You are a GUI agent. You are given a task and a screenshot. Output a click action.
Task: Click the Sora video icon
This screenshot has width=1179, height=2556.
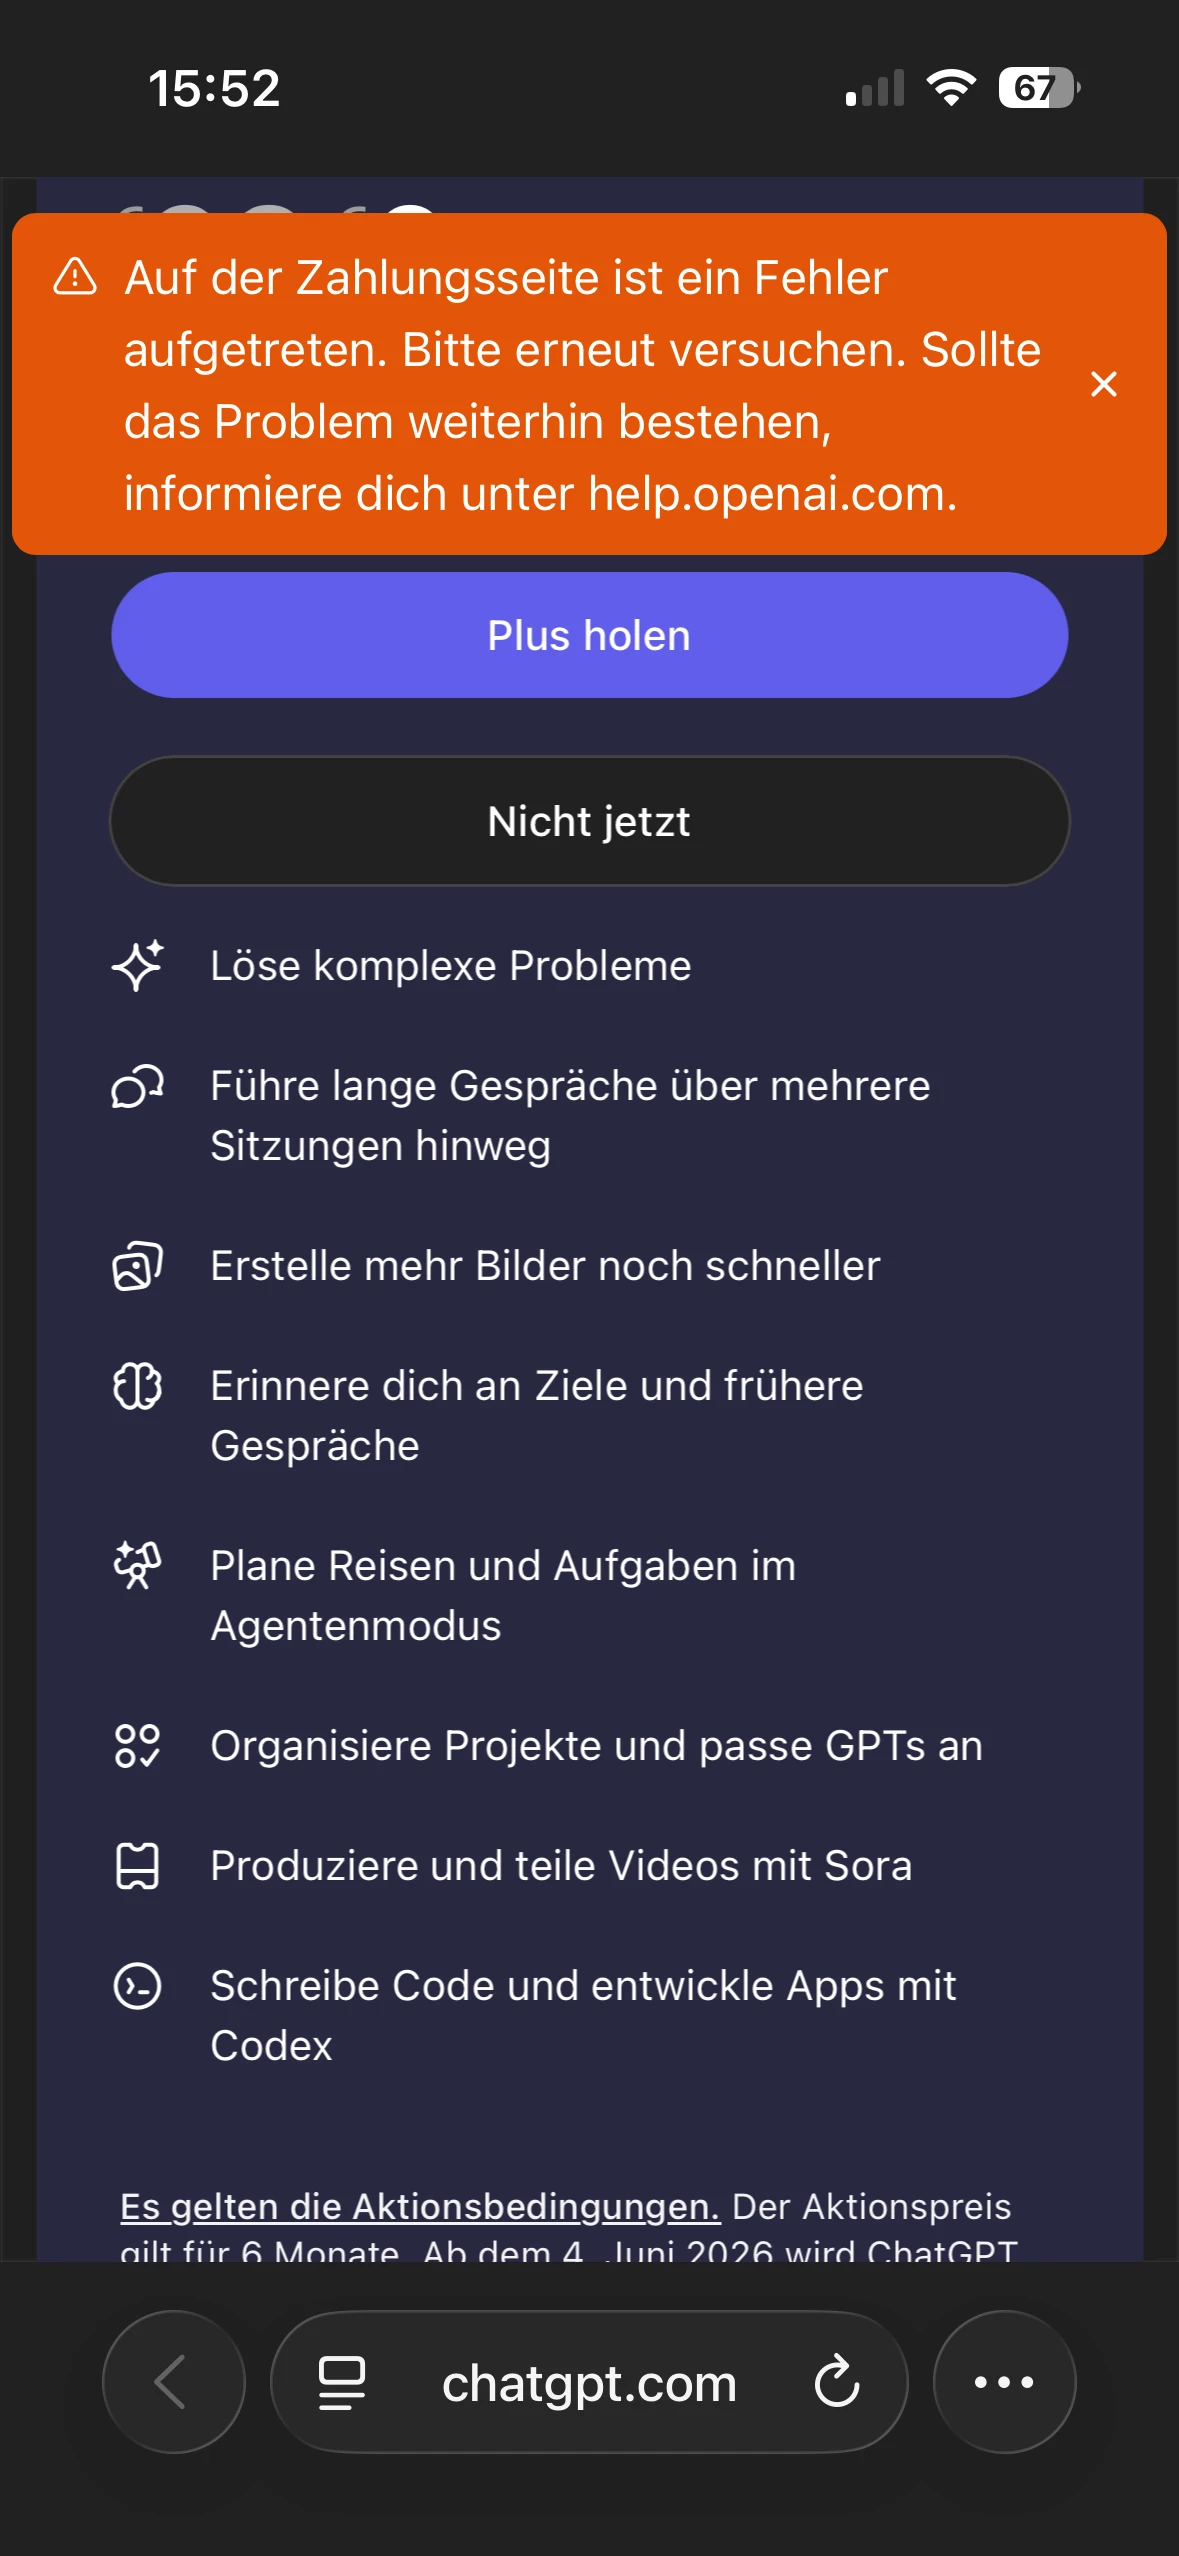137,1866
